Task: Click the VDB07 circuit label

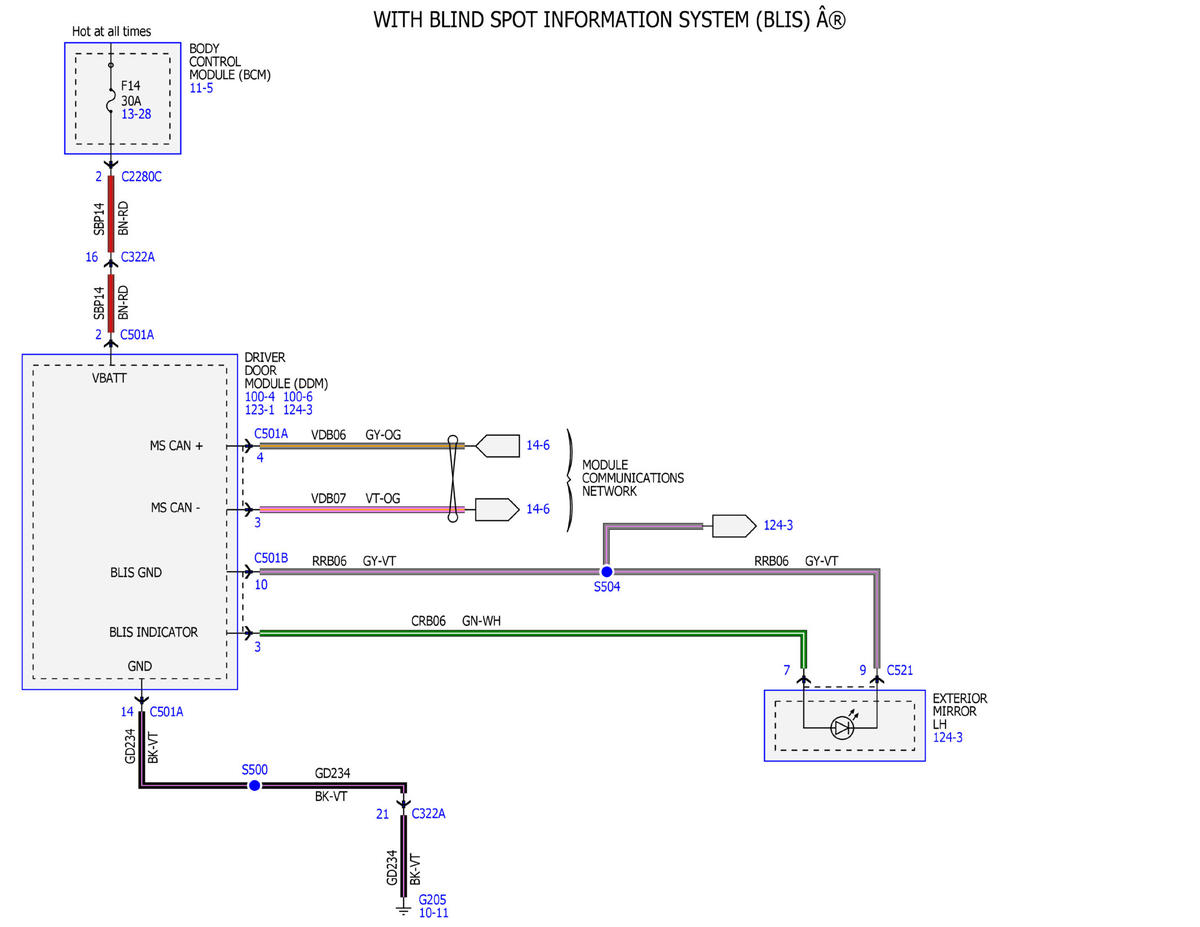Action: [328, 497]
